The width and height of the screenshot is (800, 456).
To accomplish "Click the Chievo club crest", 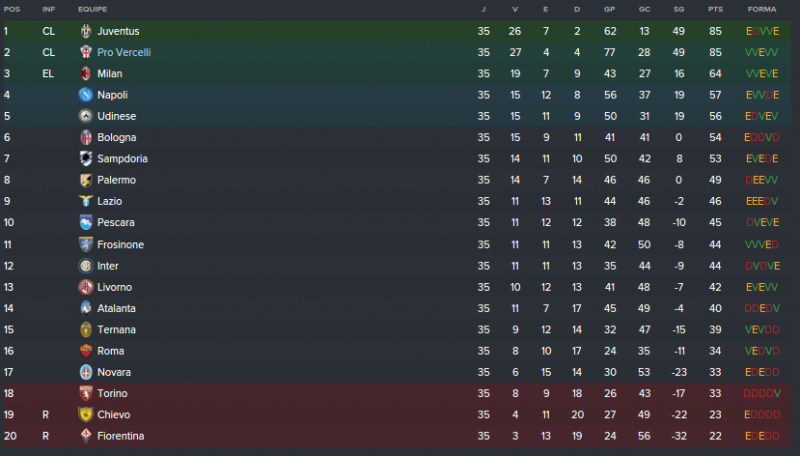I will click(x=86, y=414).
